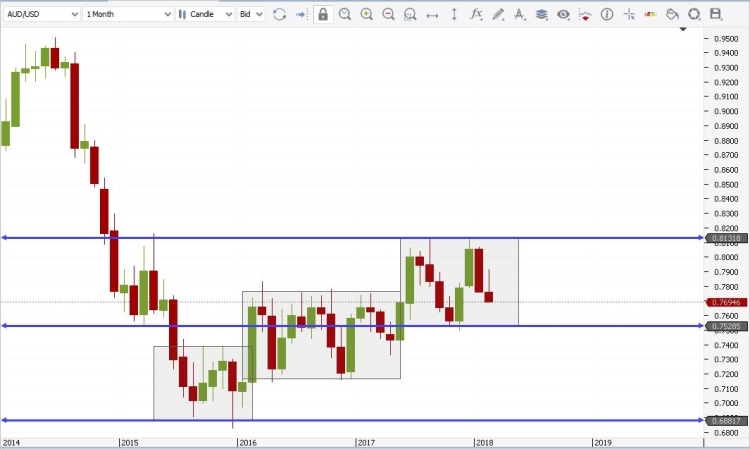Open the fx indicators tool
The image size is (750, 449).
[x=476, y=14]
